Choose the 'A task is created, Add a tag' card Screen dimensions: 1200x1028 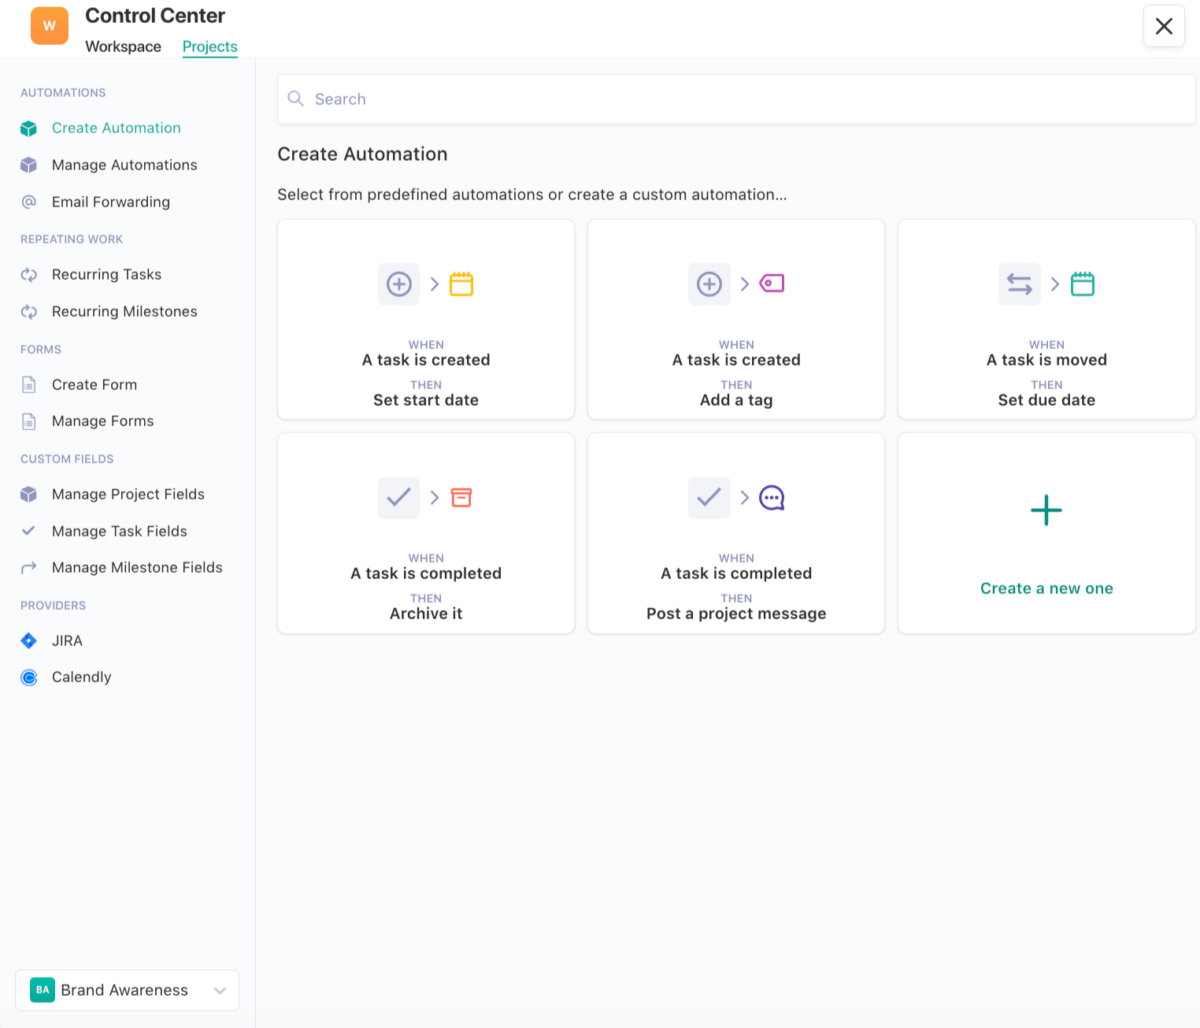pos(735,319)
